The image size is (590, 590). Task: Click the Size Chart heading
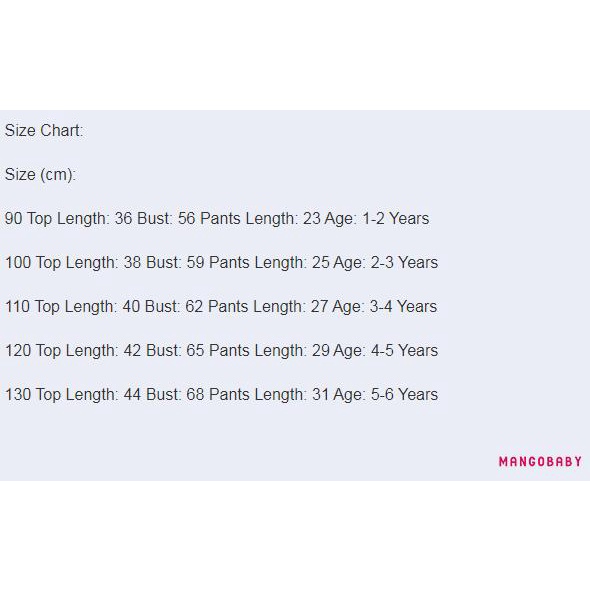[44, 131]
